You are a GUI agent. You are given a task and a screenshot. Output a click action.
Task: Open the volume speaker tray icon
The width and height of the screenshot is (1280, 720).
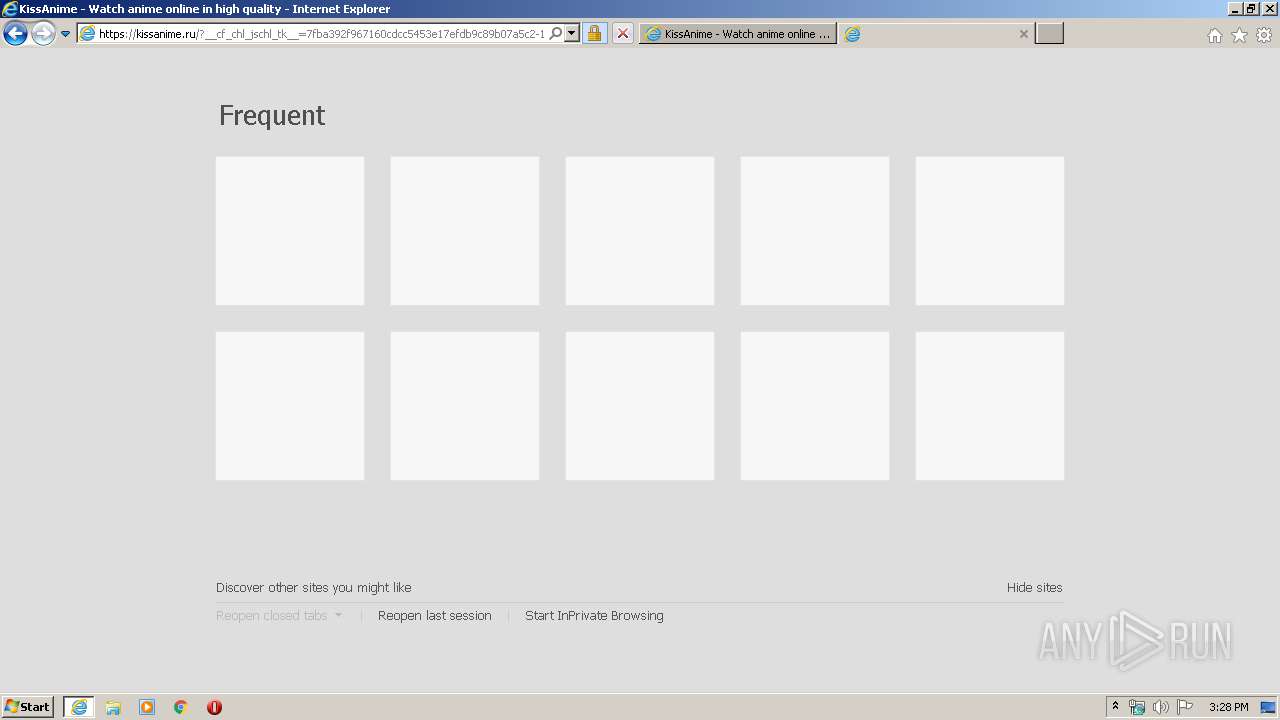point(1160,707)
